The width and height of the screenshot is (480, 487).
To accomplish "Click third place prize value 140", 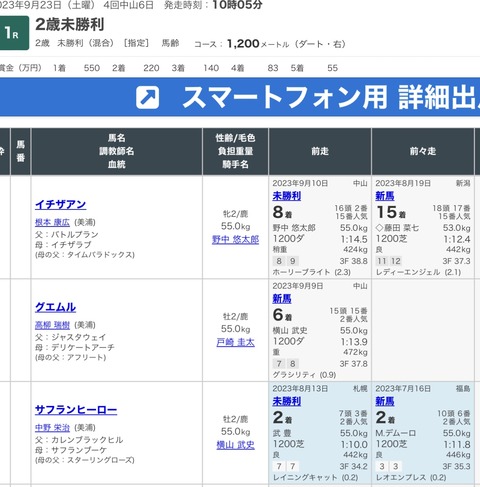I will [x=211, y=68].
